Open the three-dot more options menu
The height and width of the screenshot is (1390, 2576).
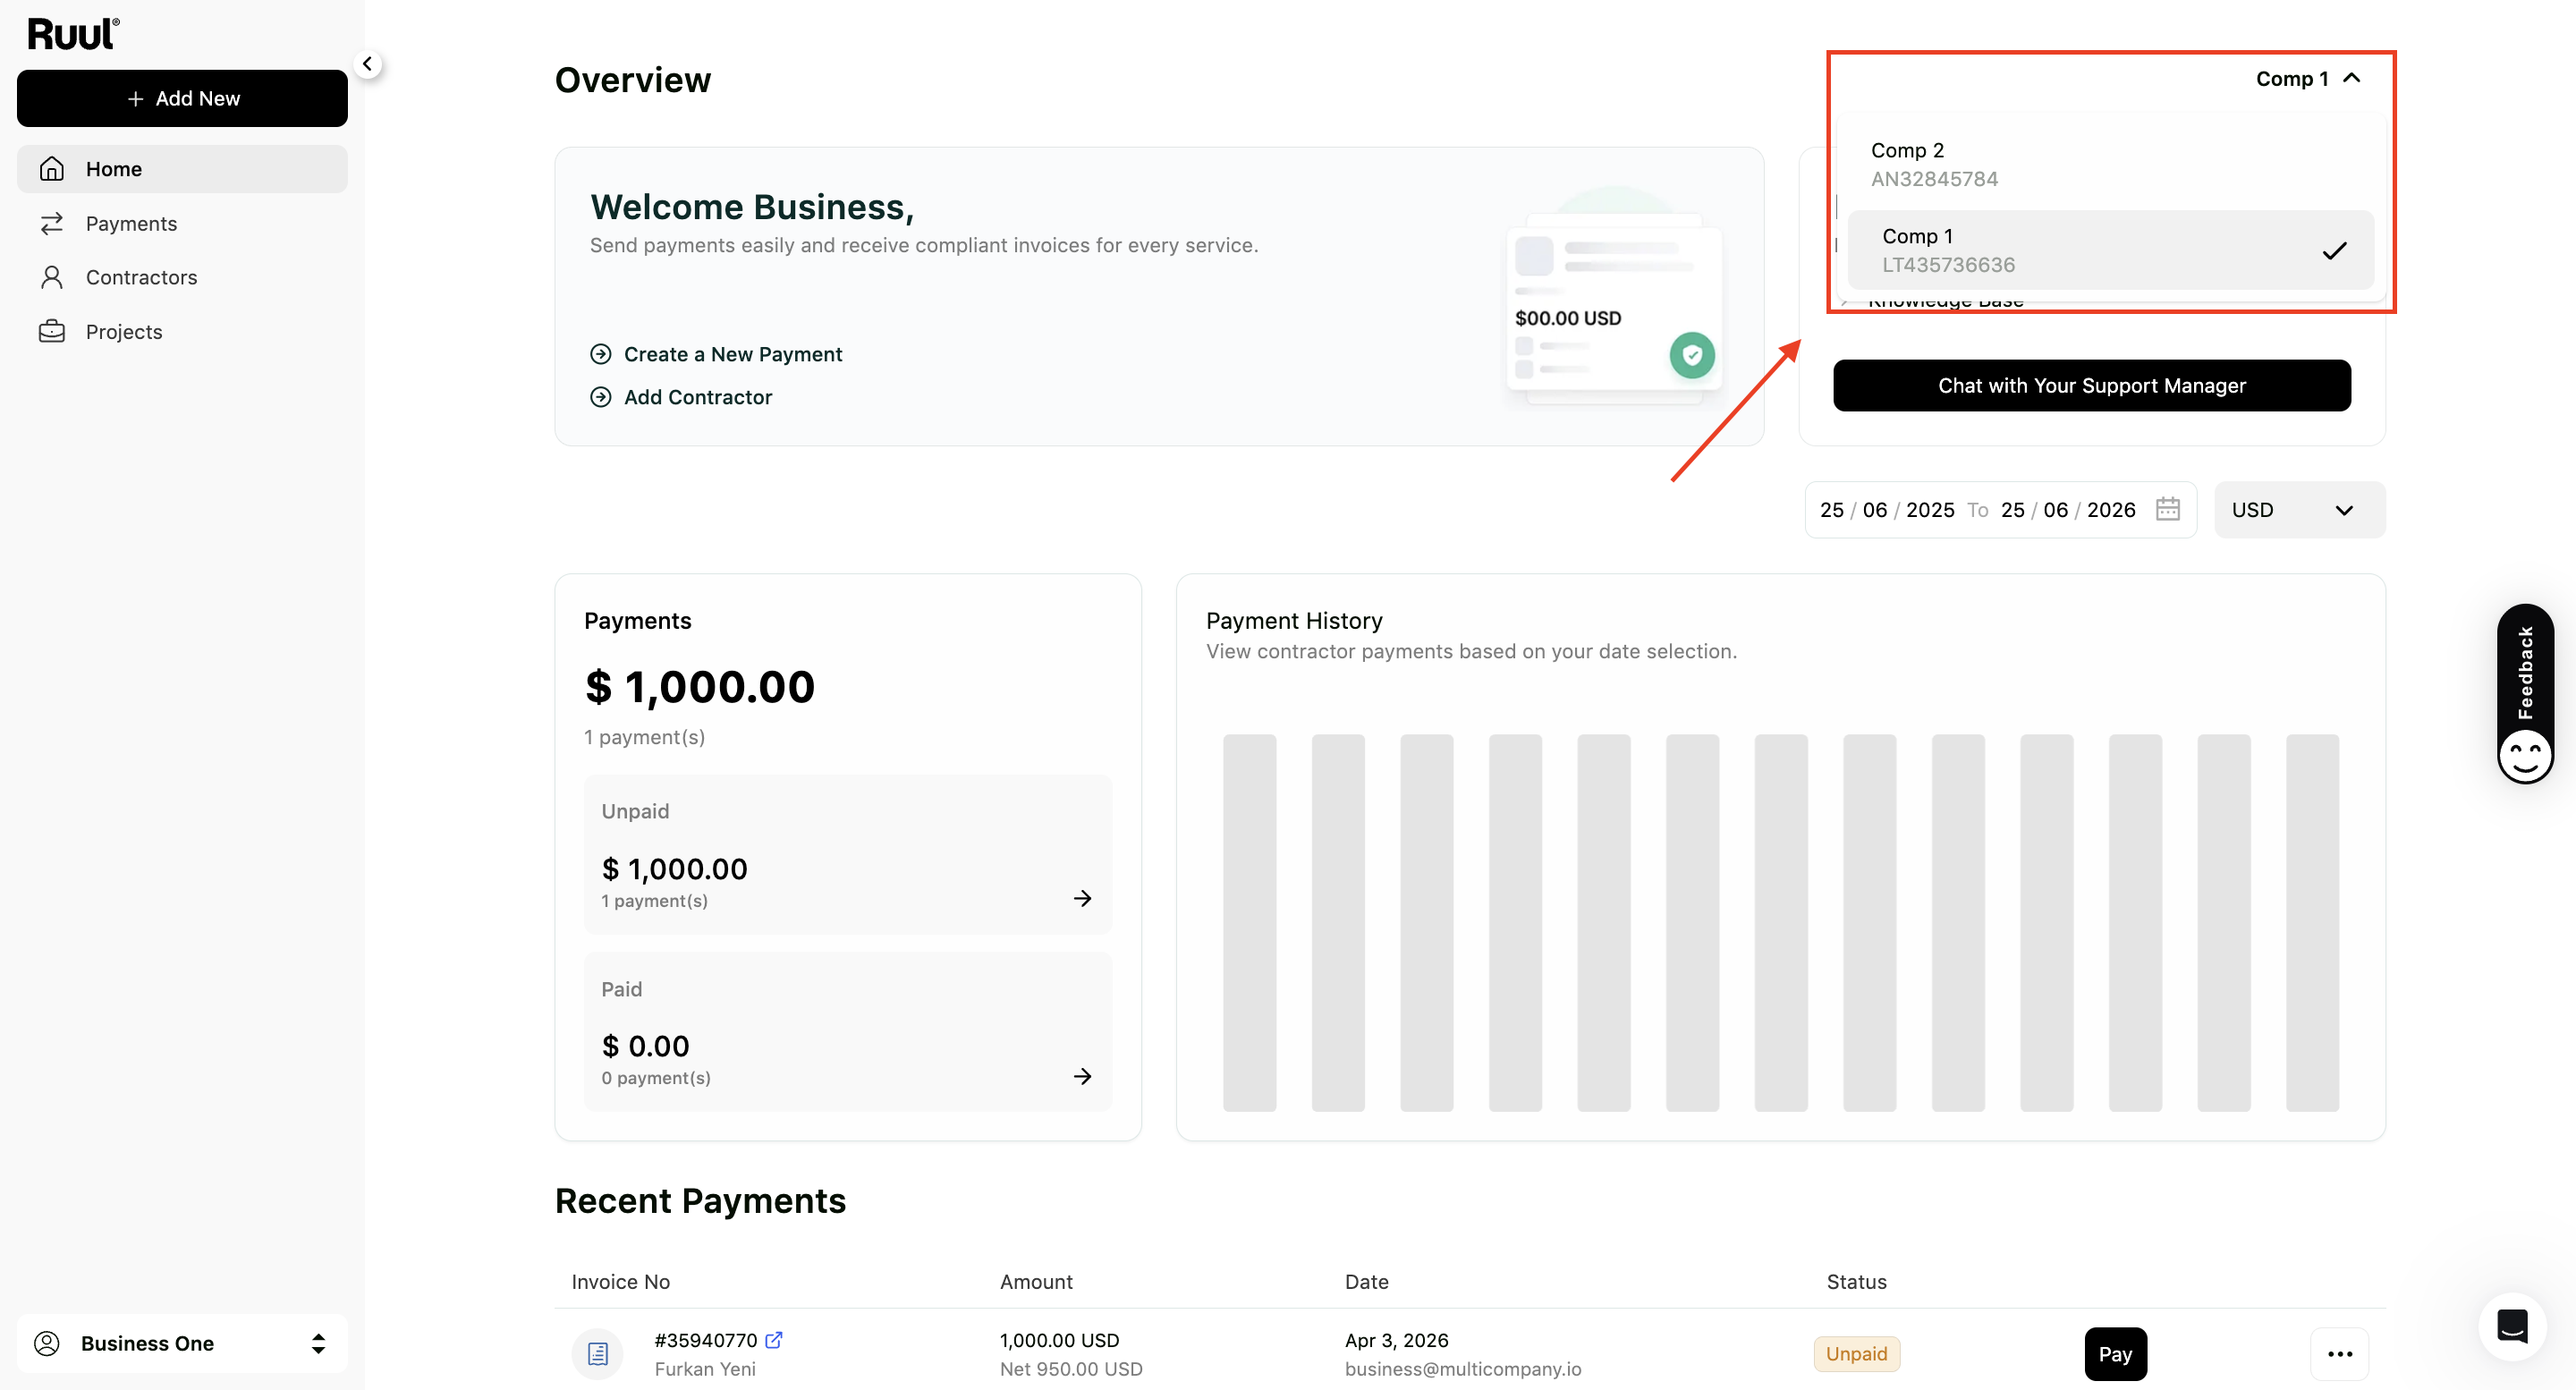pos(2339,1353)
